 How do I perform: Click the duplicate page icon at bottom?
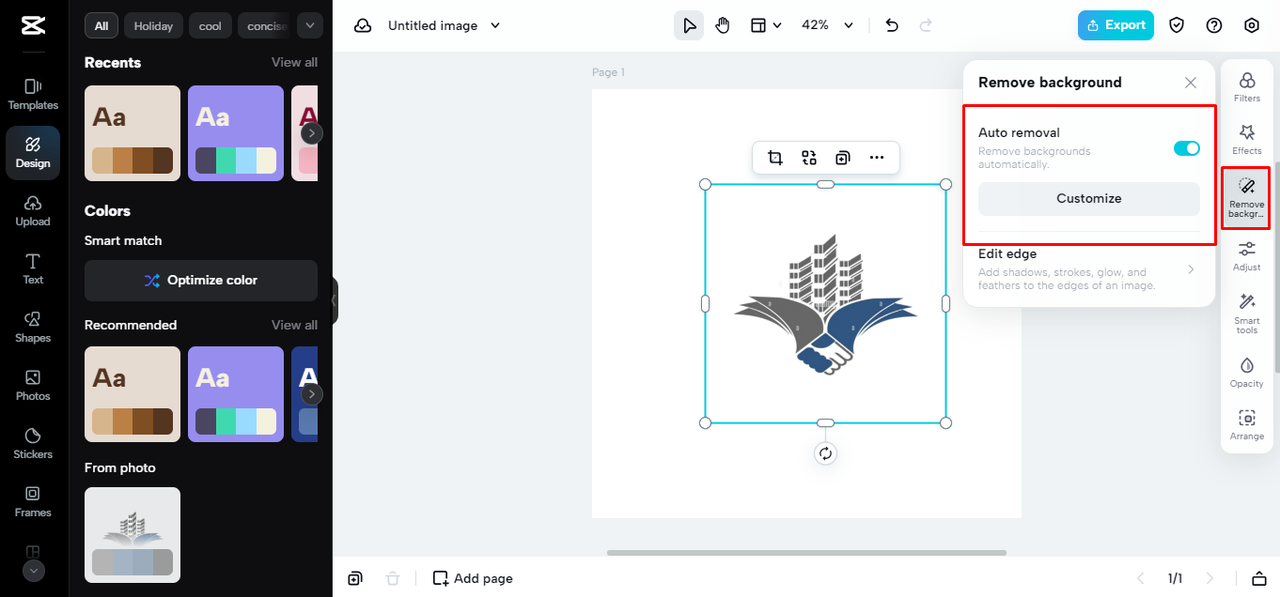click(355, 578)
